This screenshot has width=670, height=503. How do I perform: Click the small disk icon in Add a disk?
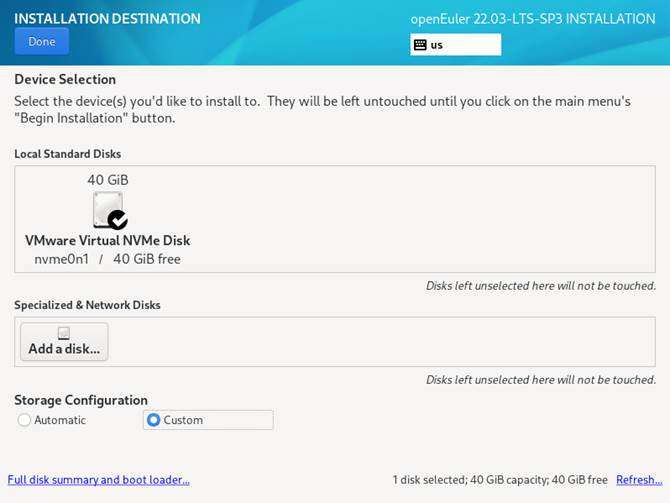click(x=64, y=333)
